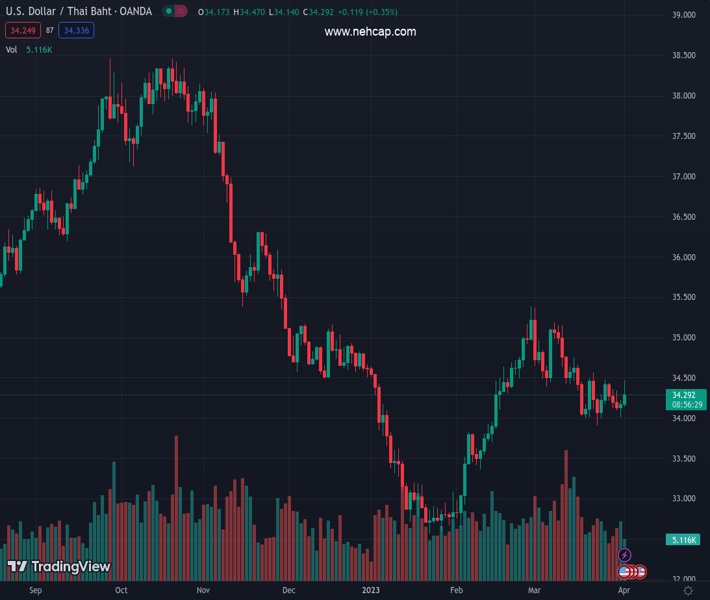
Task: Click the Dec label on time axis
Action: coord(288,590)
